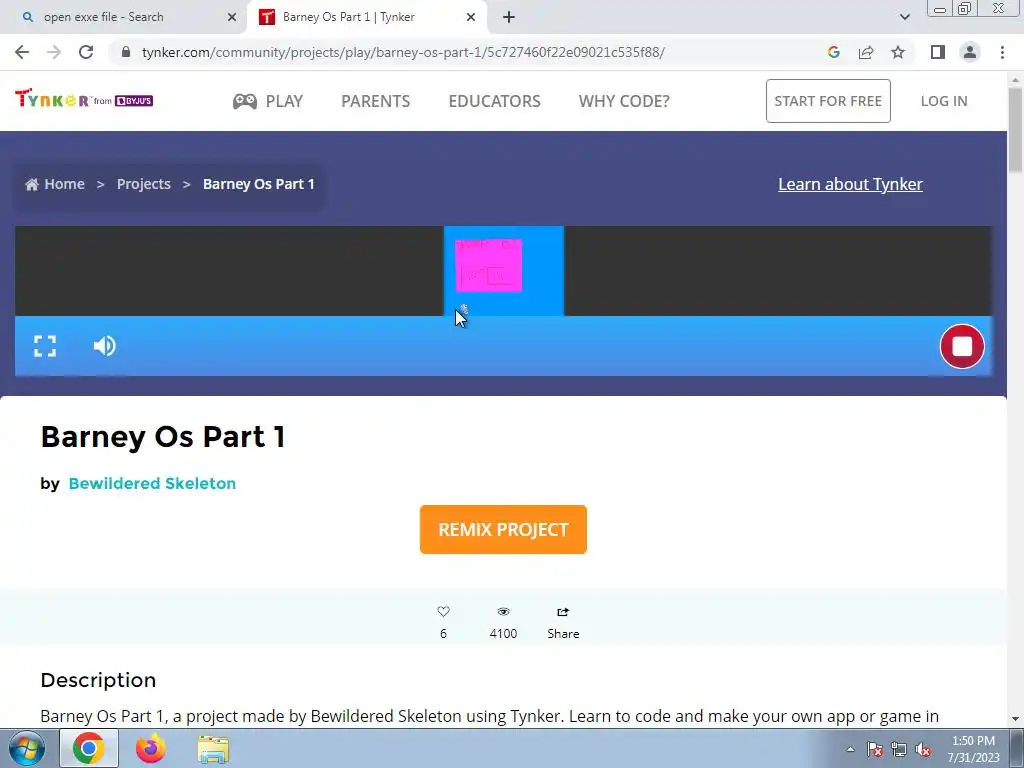The height and width of the screenshot is (768, 1024).
Task: Click the Tynker logo
Action: click(84, 99)
